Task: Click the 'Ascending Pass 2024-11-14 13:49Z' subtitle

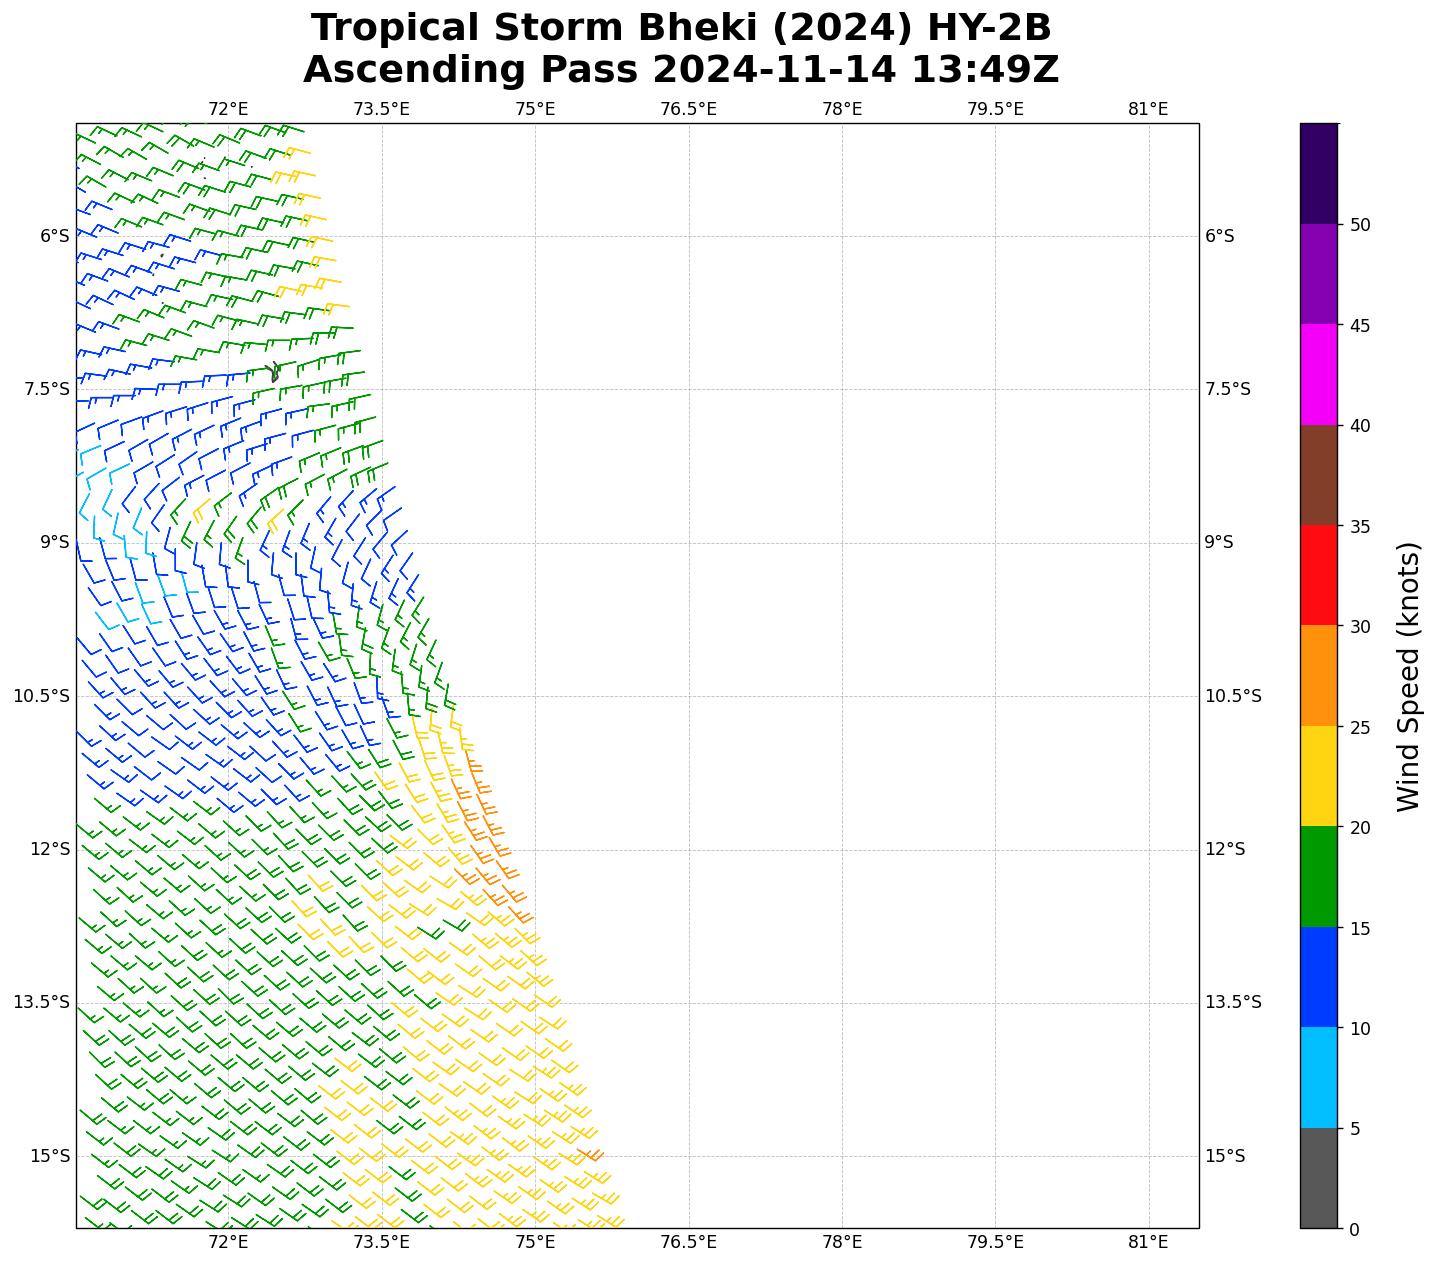Action: point(681,70)
